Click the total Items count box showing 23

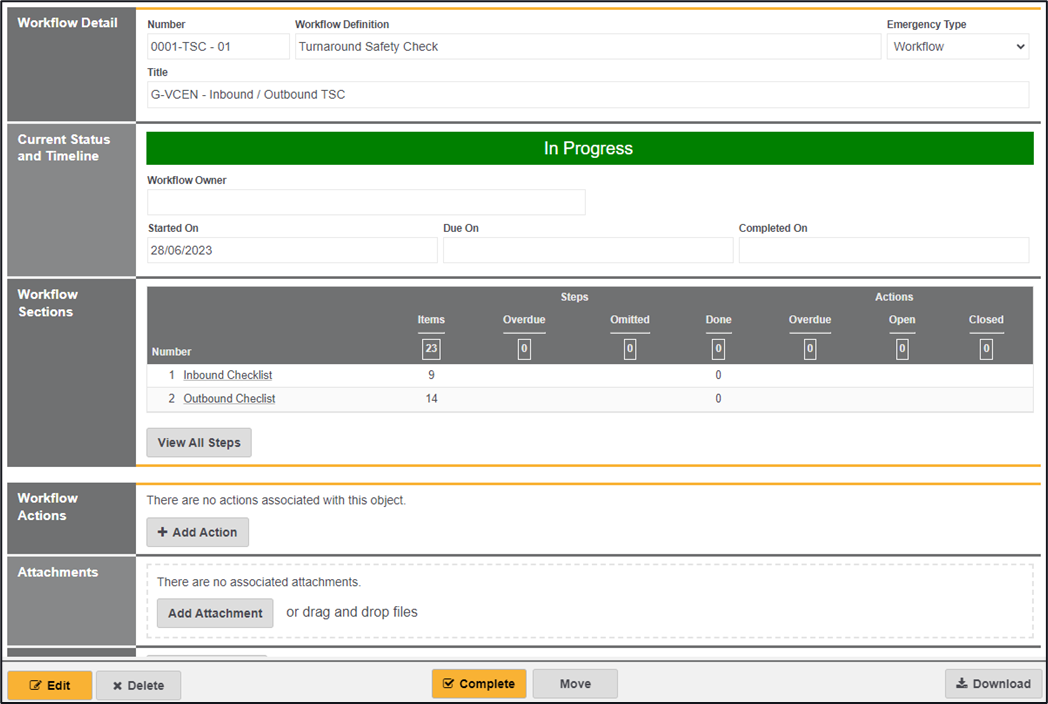click(431, 349)
